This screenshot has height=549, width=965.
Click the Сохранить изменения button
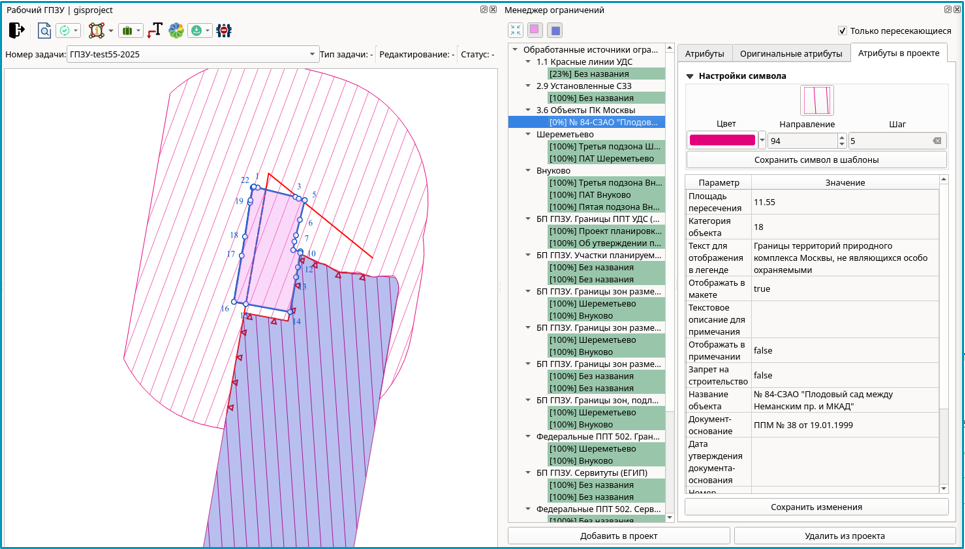click(x=816, y=507)
